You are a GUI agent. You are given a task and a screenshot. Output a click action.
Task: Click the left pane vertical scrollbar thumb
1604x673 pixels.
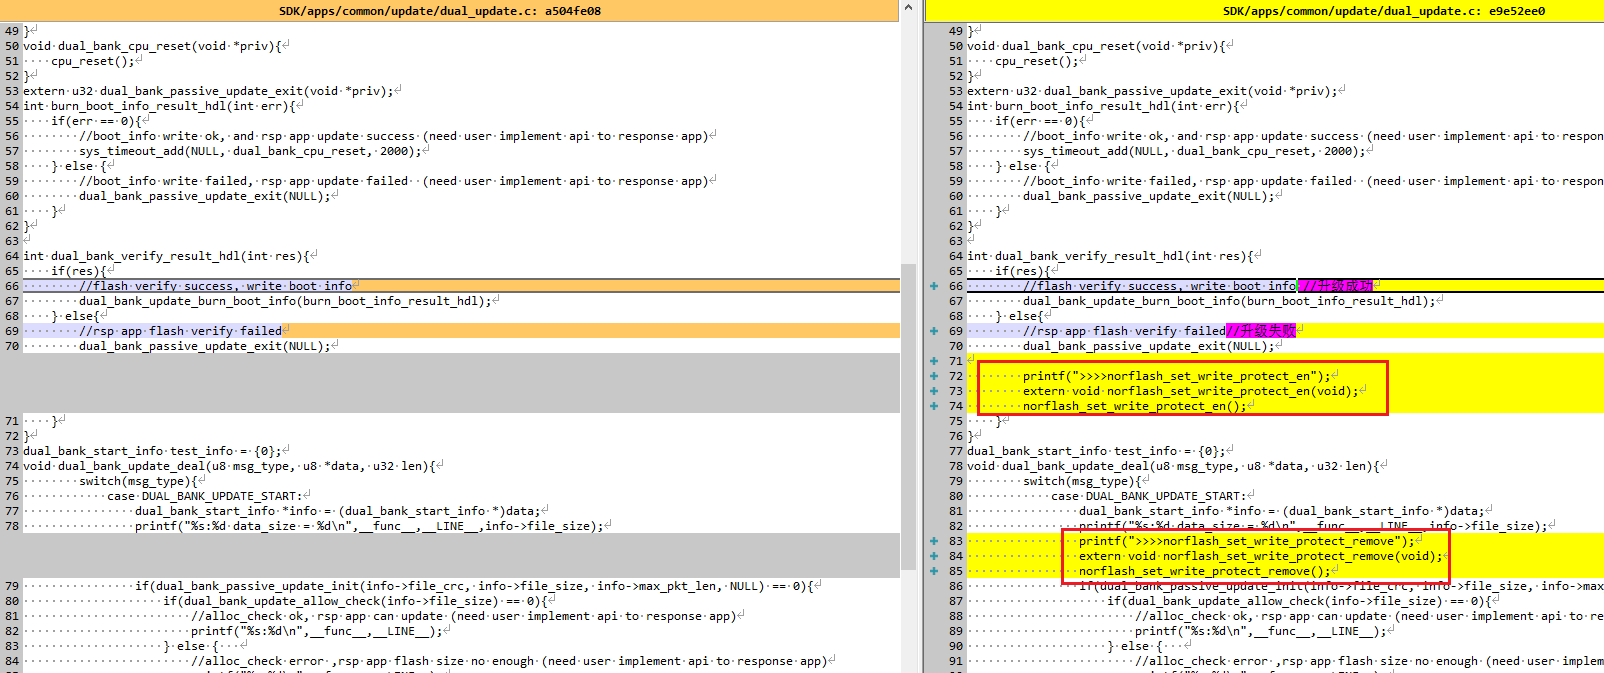(908, 417)
